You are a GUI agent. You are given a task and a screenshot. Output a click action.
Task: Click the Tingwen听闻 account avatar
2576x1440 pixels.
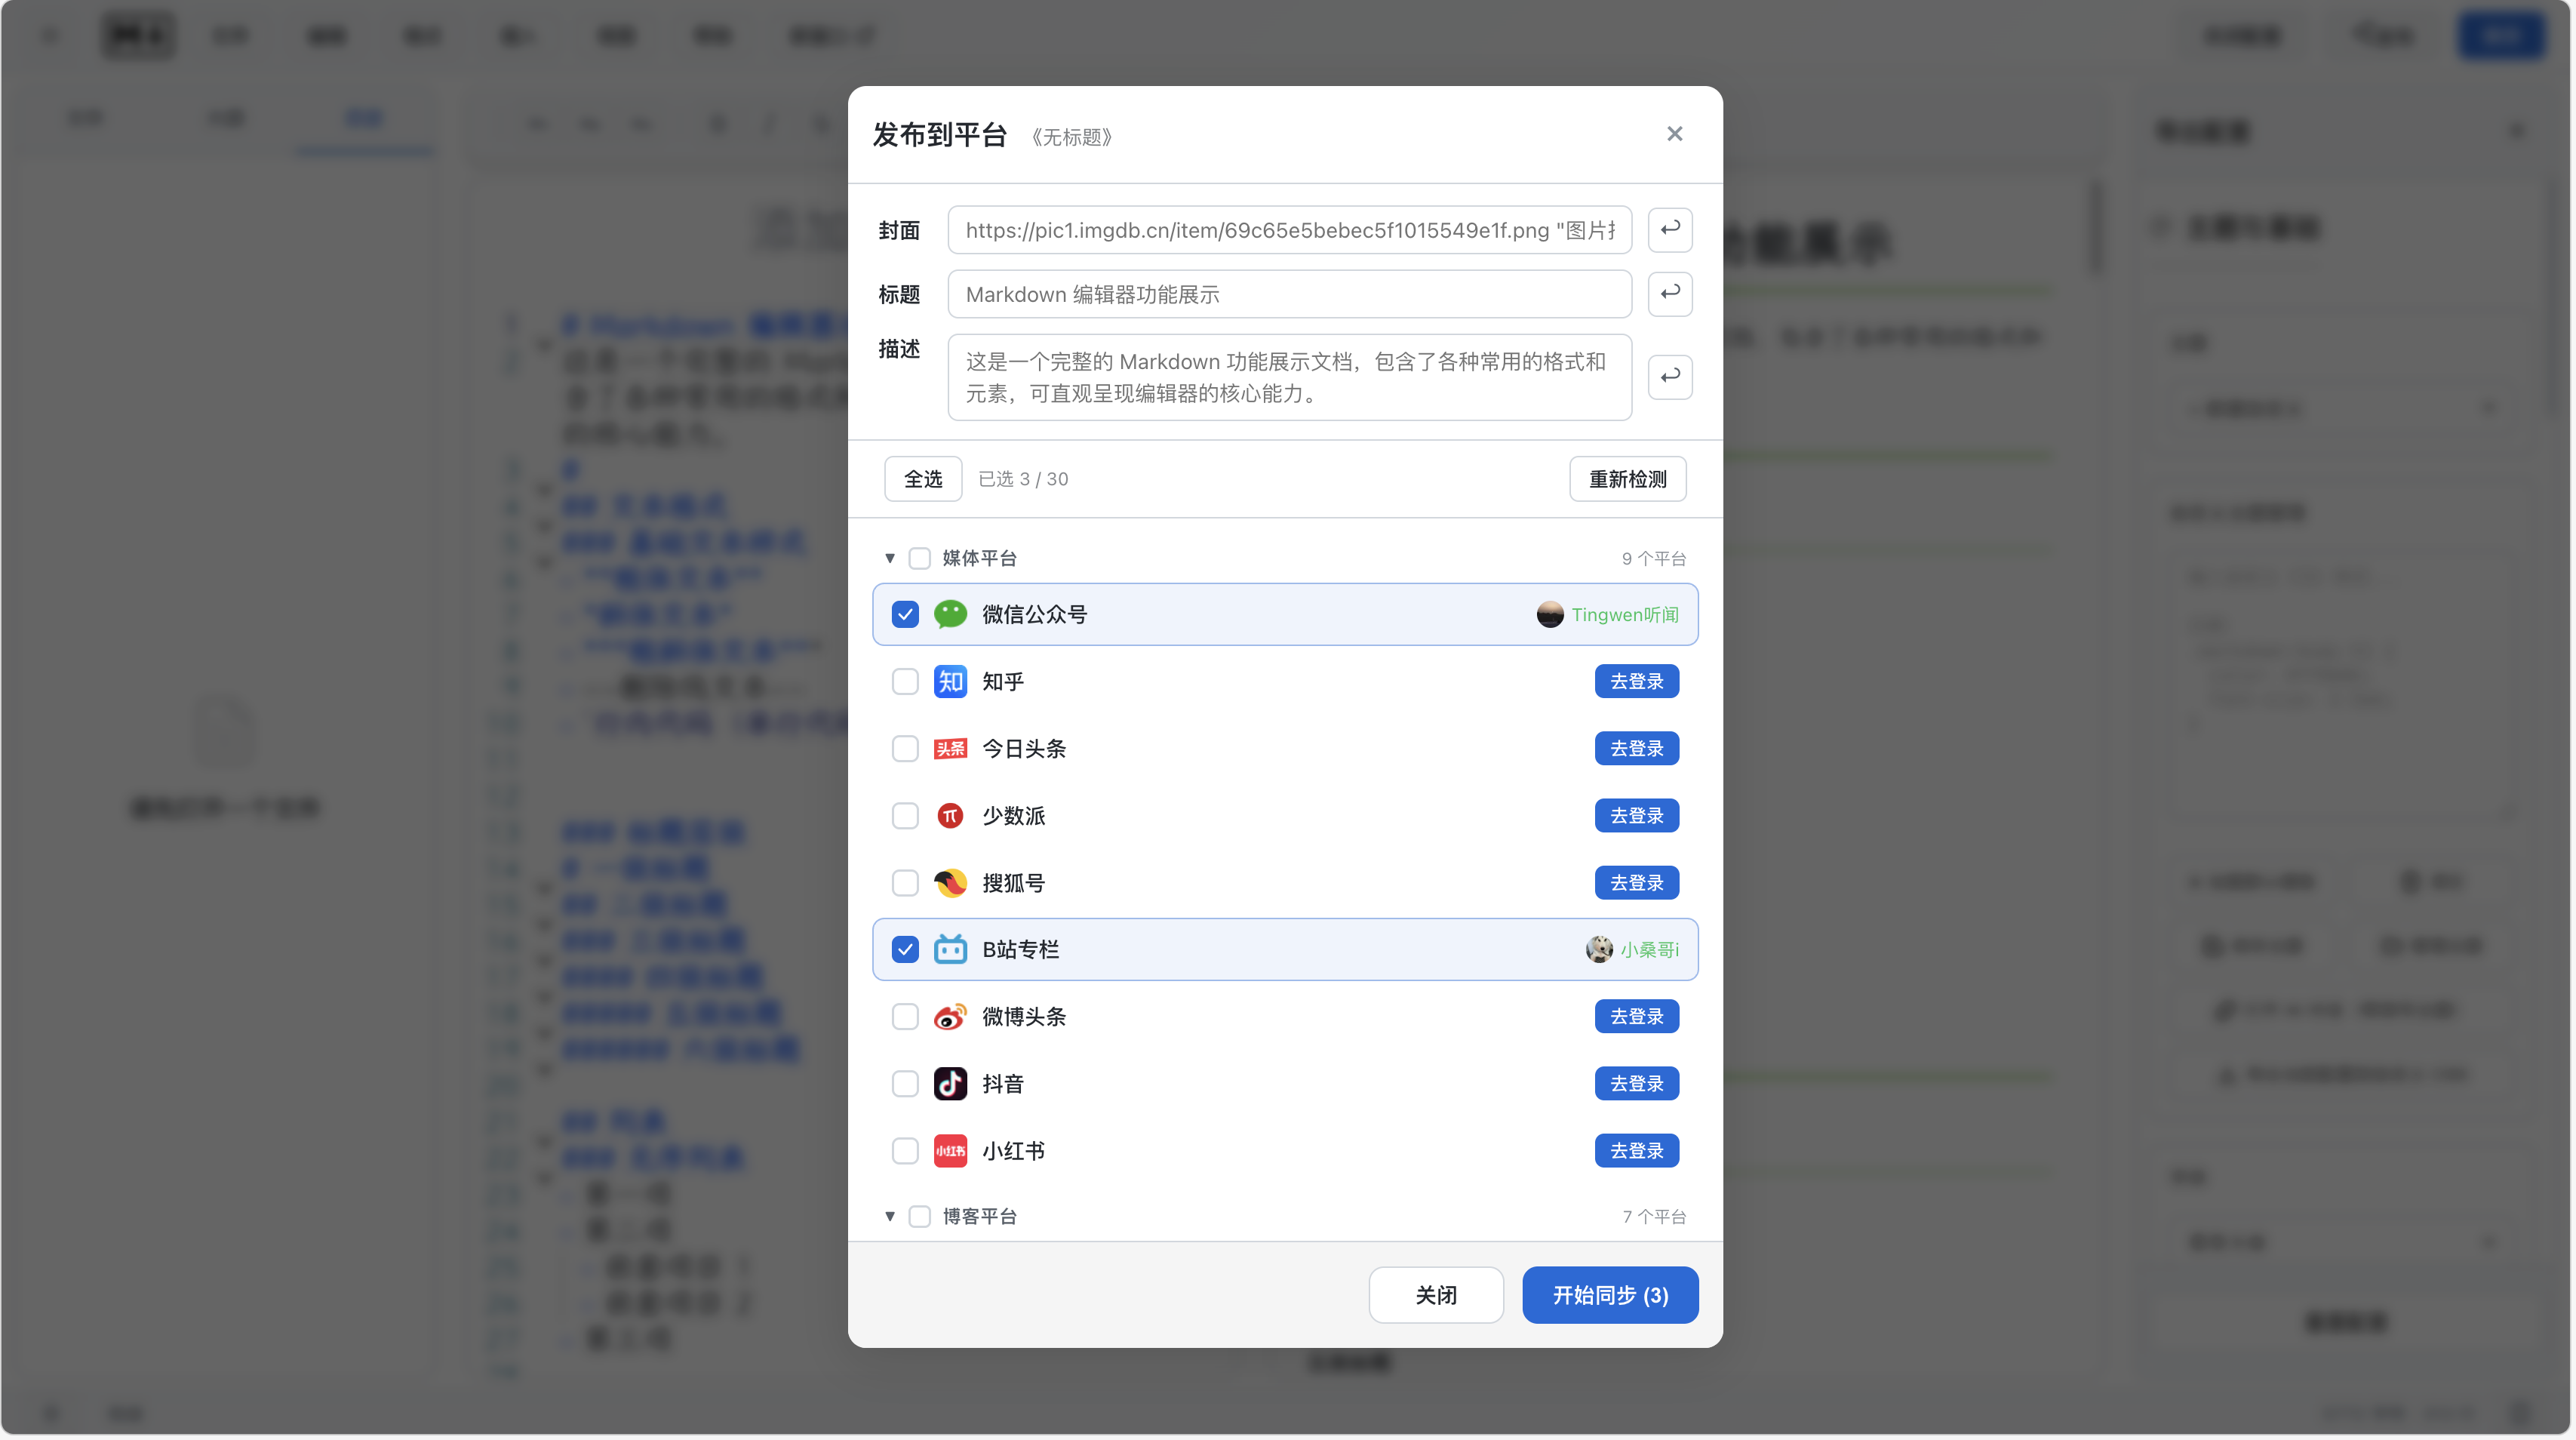[1549, 614]
